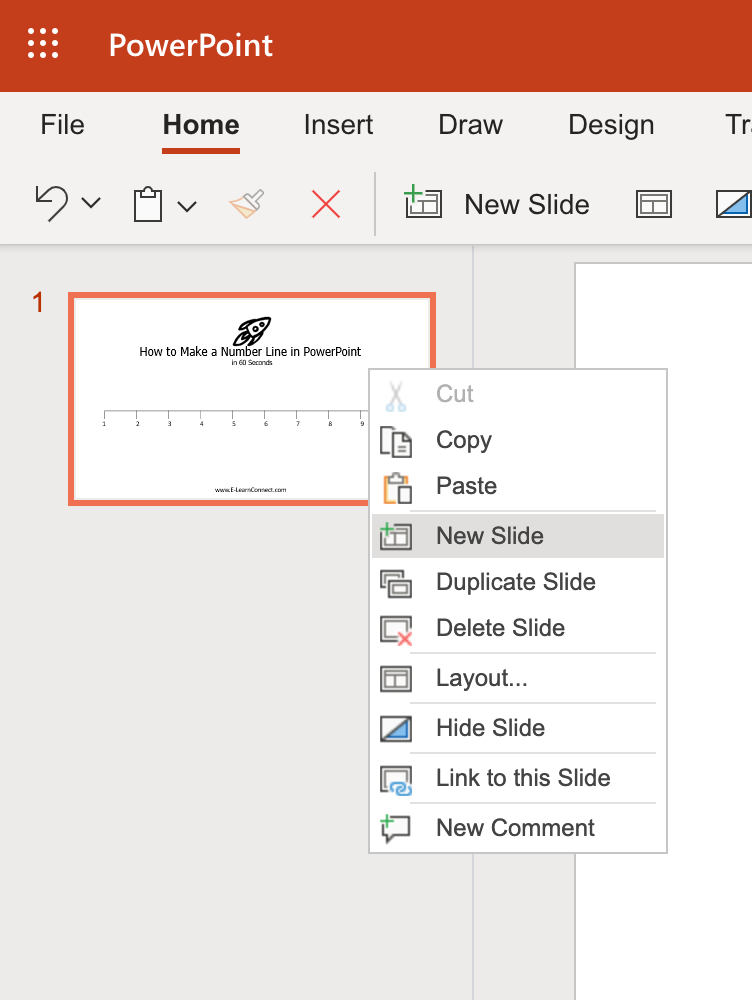Screen dimensions: 752x1000
Task: Click the New Slide icon in ribbon
Action: (x=423, y=202)
